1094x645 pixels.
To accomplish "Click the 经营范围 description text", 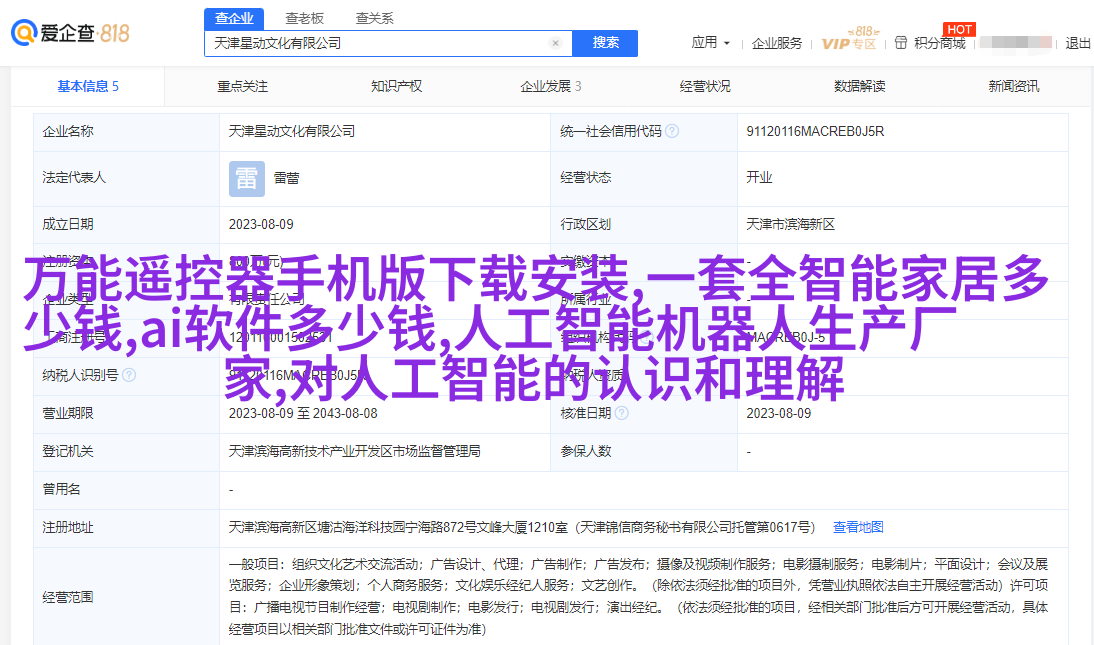I will point(638,597).
